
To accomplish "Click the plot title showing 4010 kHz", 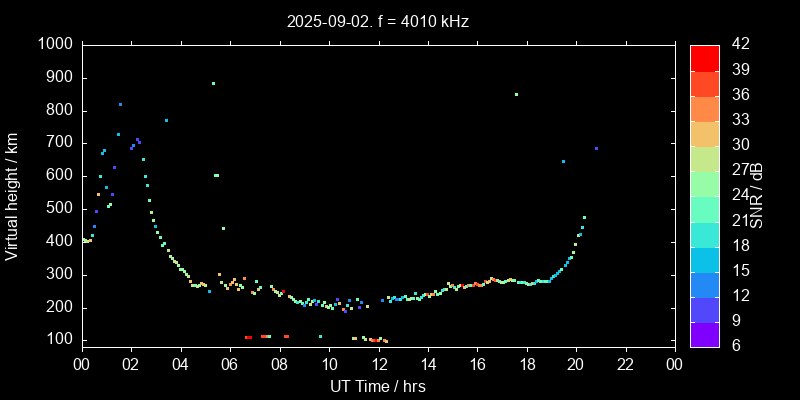I will (377, 20).
